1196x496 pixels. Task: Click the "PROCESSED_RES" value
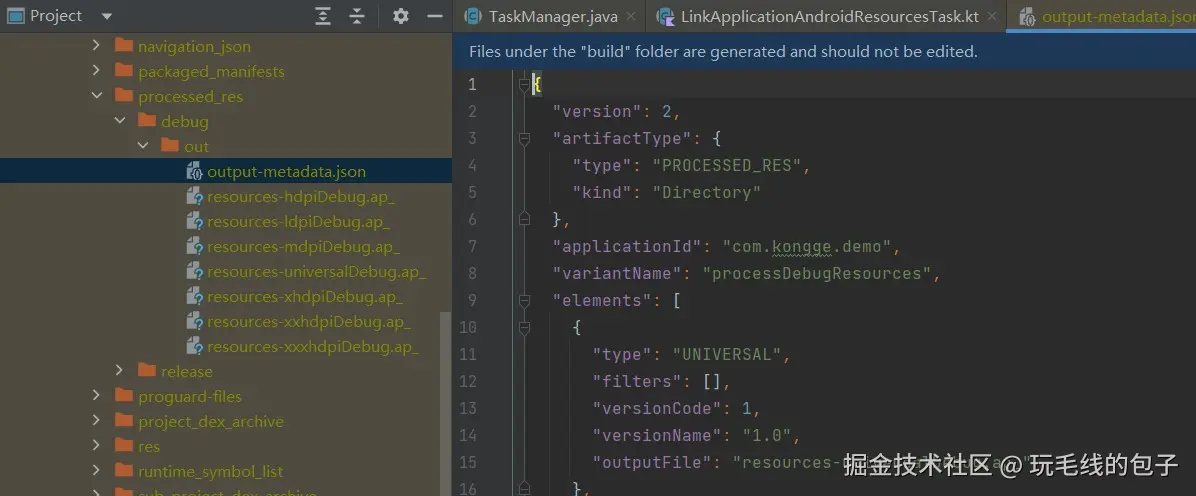(725, 166)
